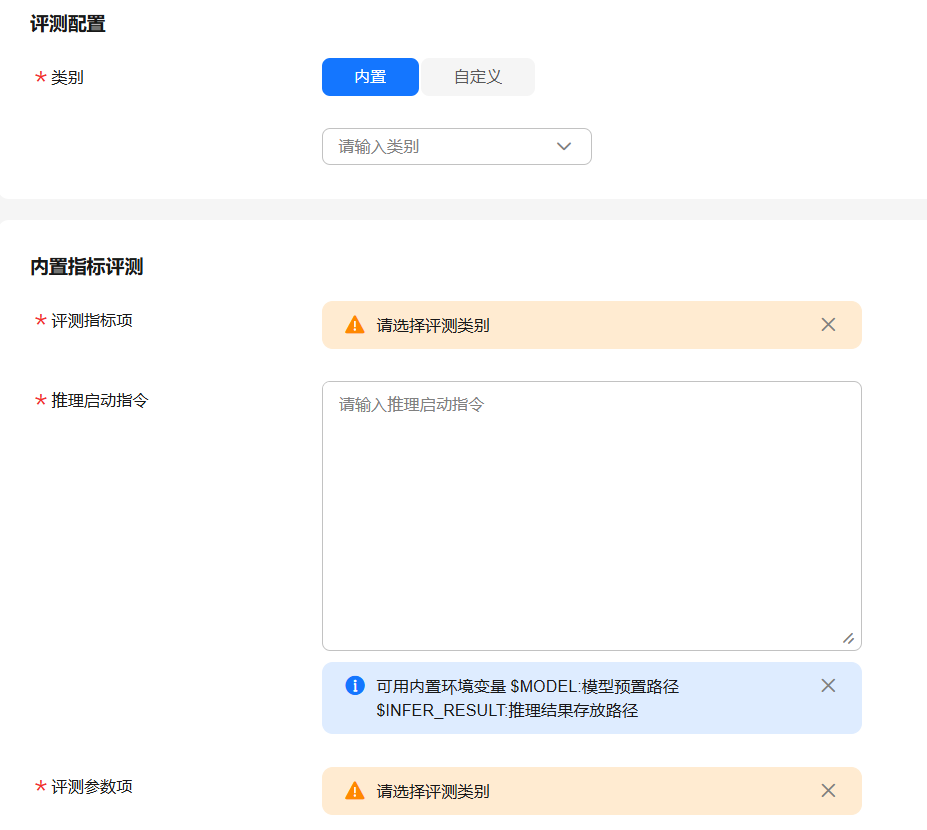Select the 内置 category option
This screenshot has height=830, width=927.
(370, 77)
